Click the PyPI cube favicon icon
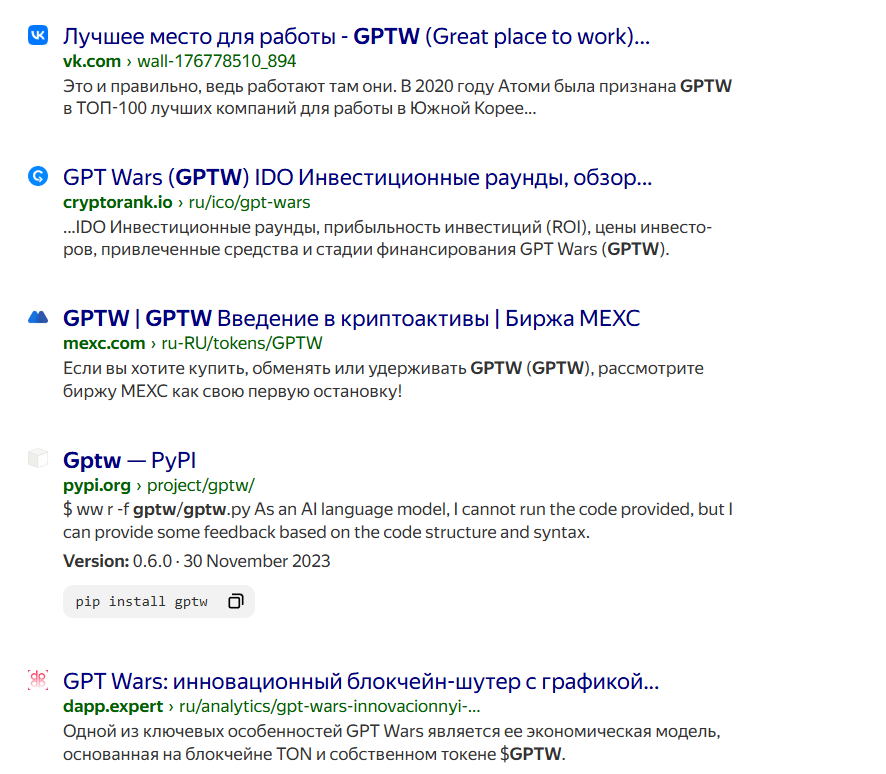Image resolution: width=886 pixels, height=774 pixels. click(x=38, y=458)
